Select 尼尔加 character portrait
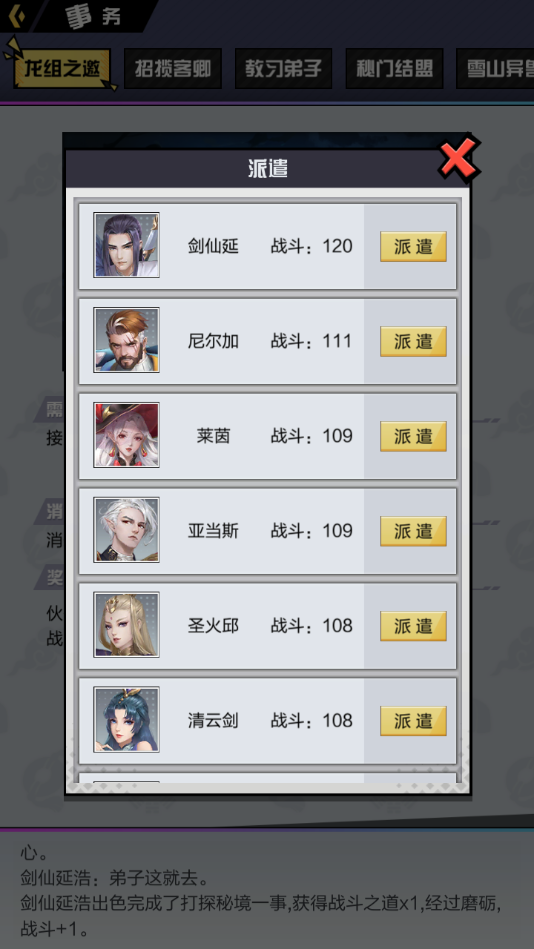Viewport: 534px width, 949px height. click(x=127, y=340)
